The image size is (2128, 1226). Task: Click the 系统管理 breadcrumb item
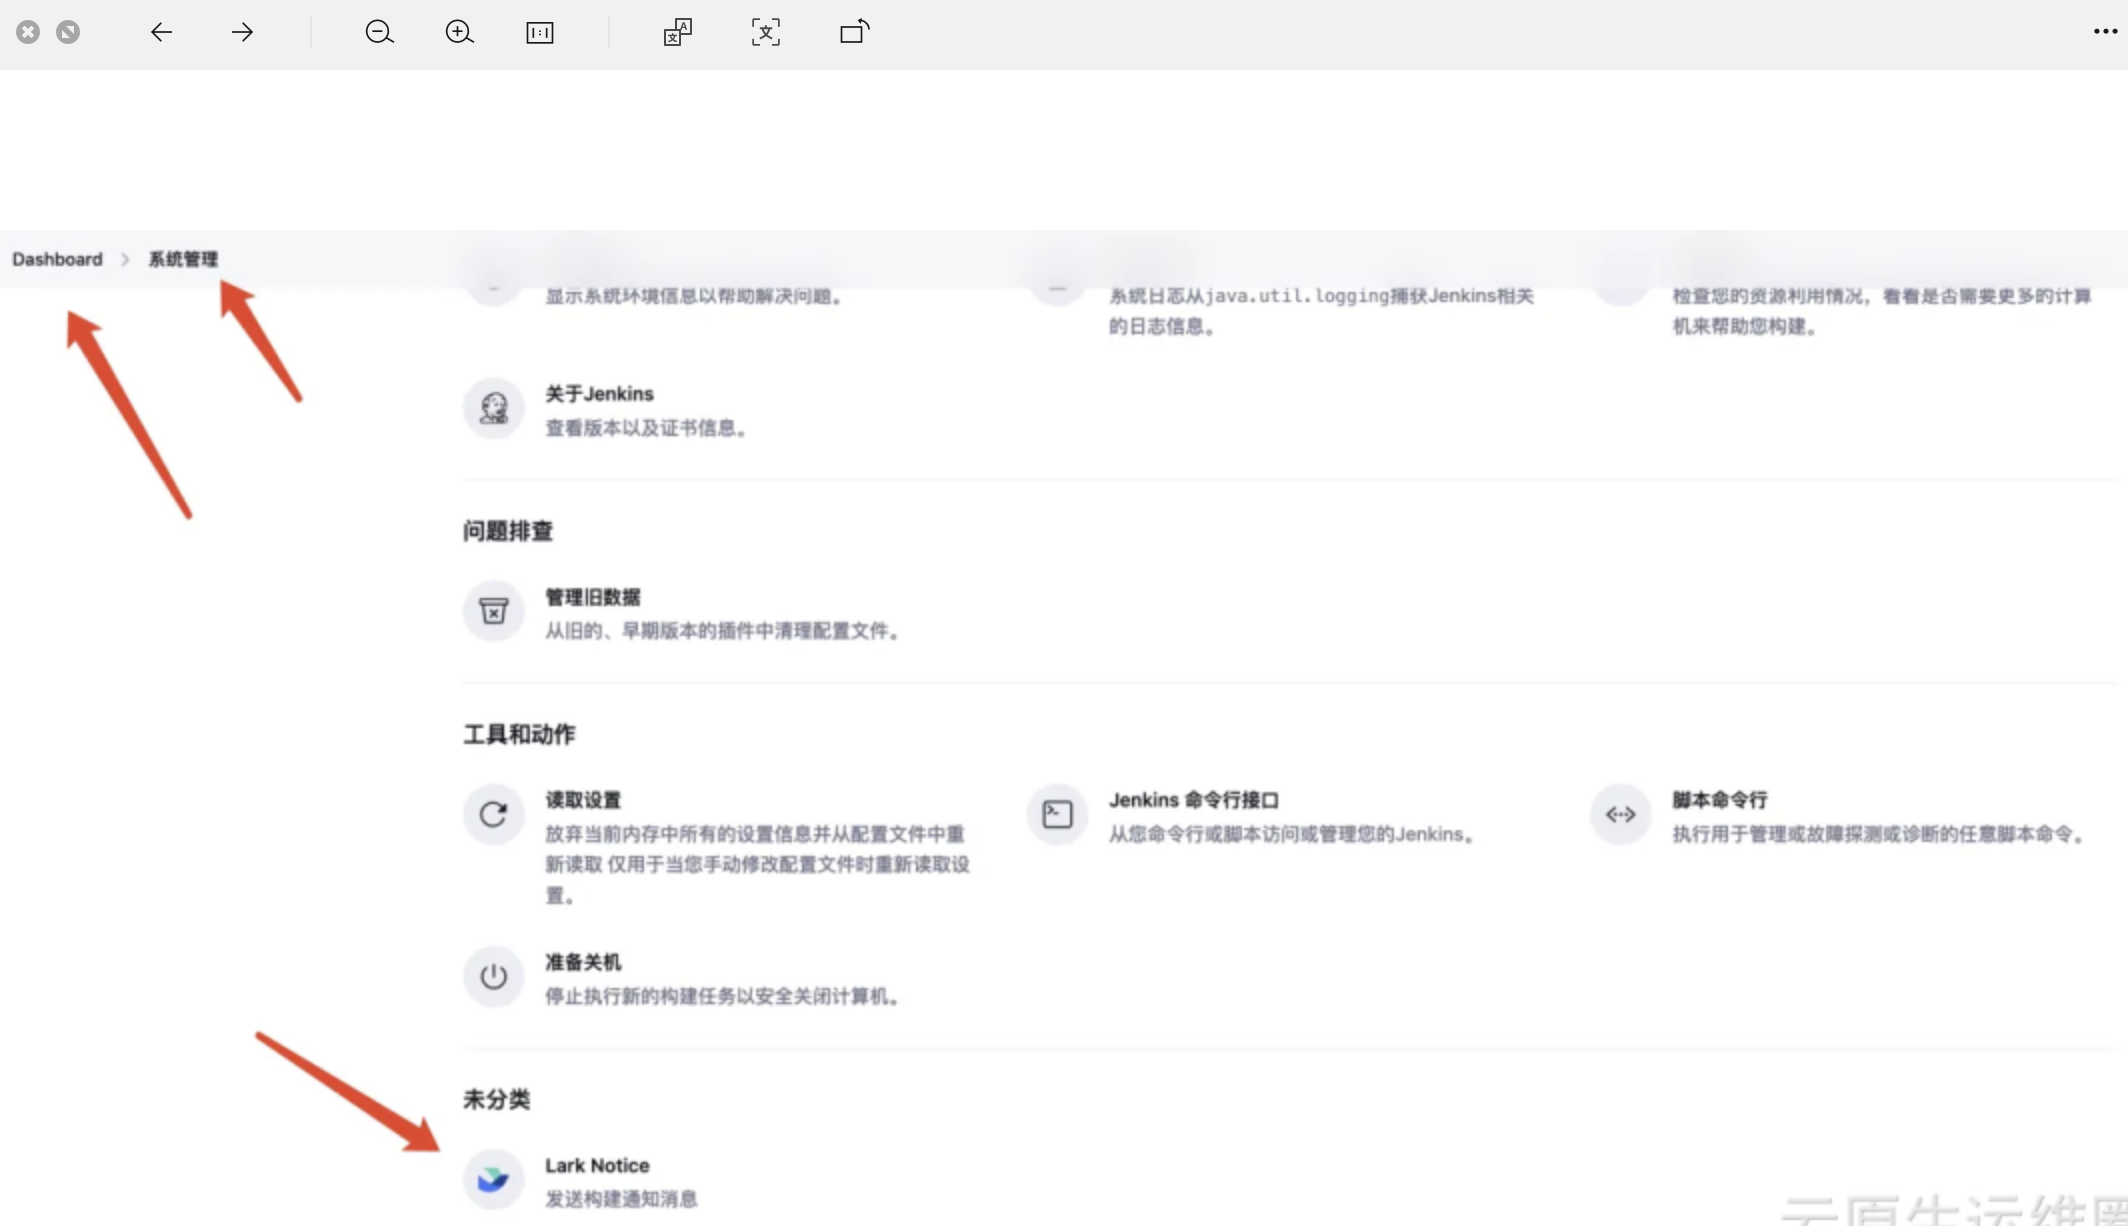pyautogui.click(x=183, y=259)
